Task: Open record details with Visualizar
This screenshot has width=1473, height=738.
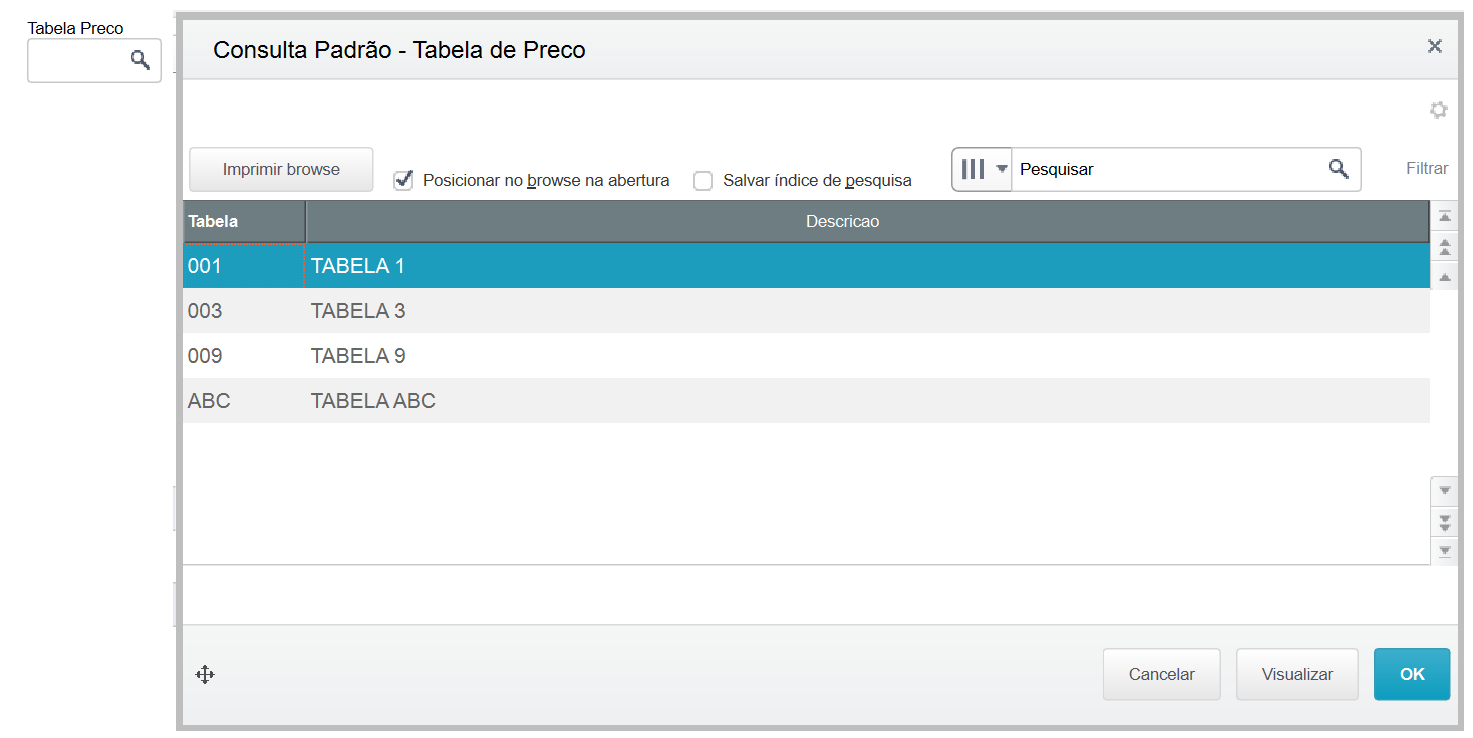Action: pos(1297,674)
